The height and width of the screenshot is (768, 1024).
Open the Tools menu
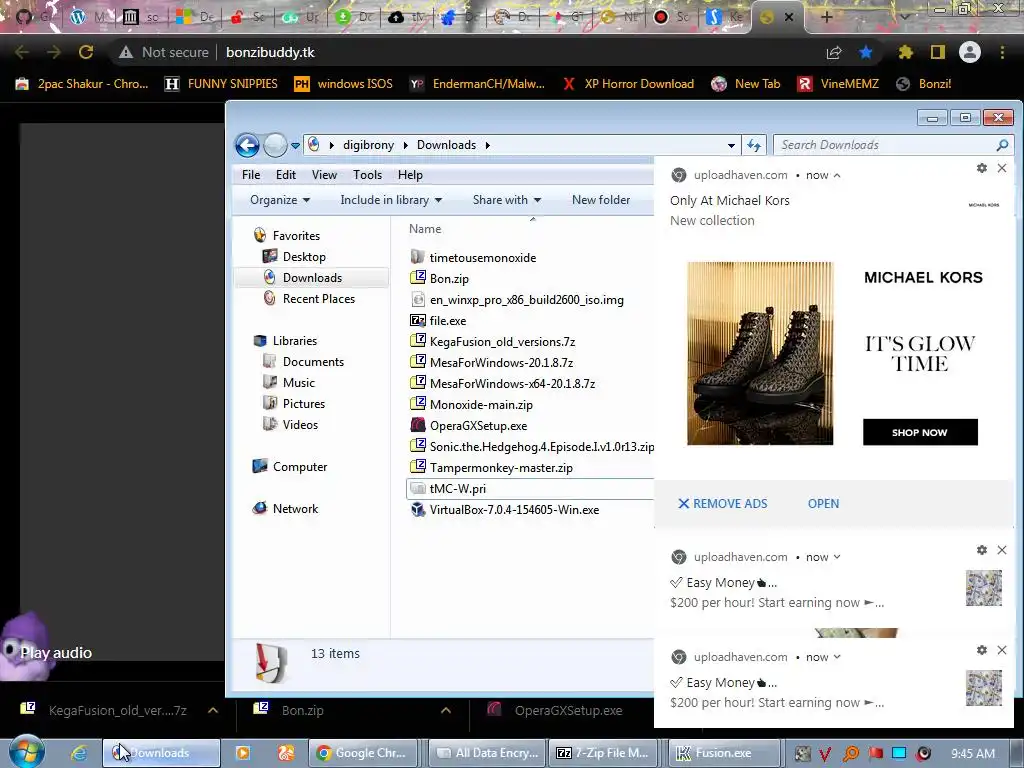click(x=367, y=174)
